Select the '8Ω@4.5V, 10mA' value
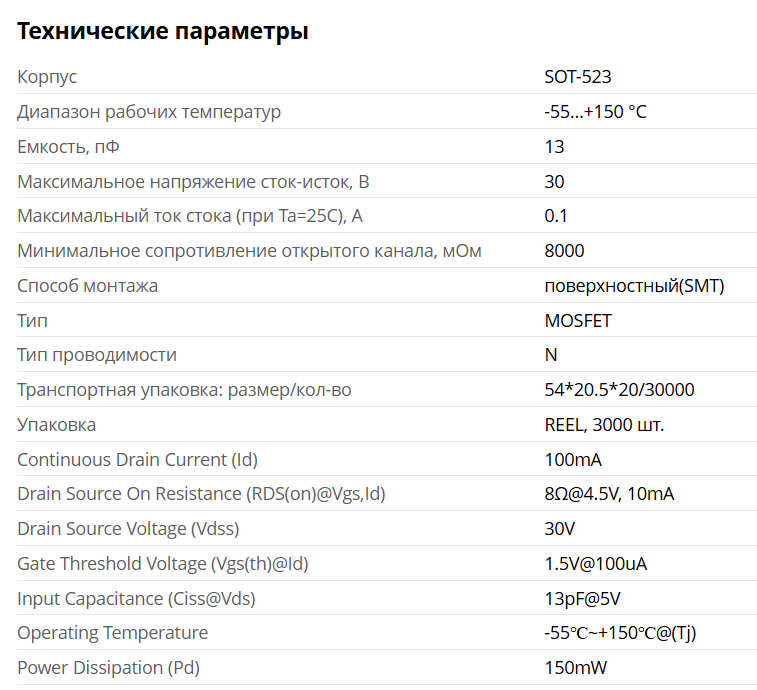The image size is (757, 690). point(611,494)
